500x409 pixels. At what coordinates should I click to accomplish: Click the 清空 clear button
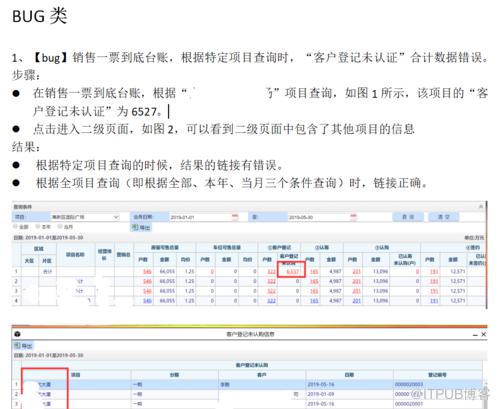pyautogui.click(x=443, y=217)
